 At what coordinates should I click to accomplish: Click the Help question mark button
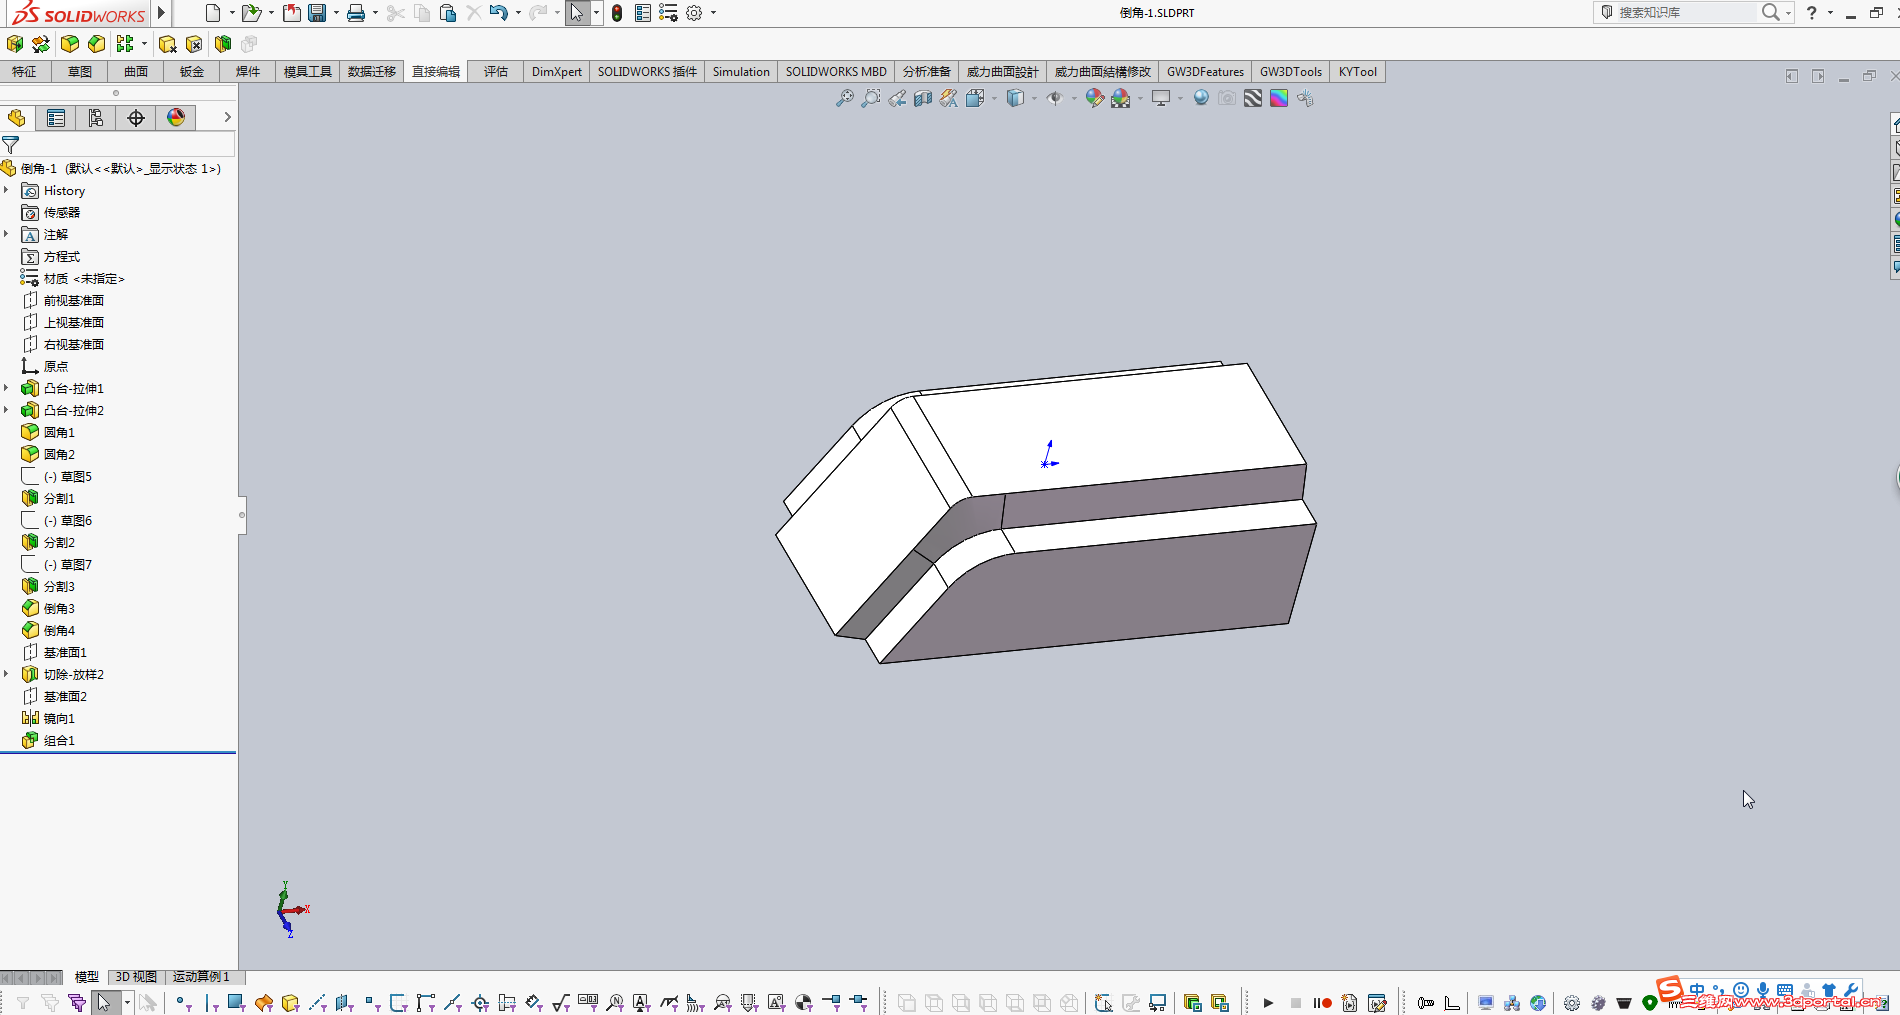(1811, 13)
